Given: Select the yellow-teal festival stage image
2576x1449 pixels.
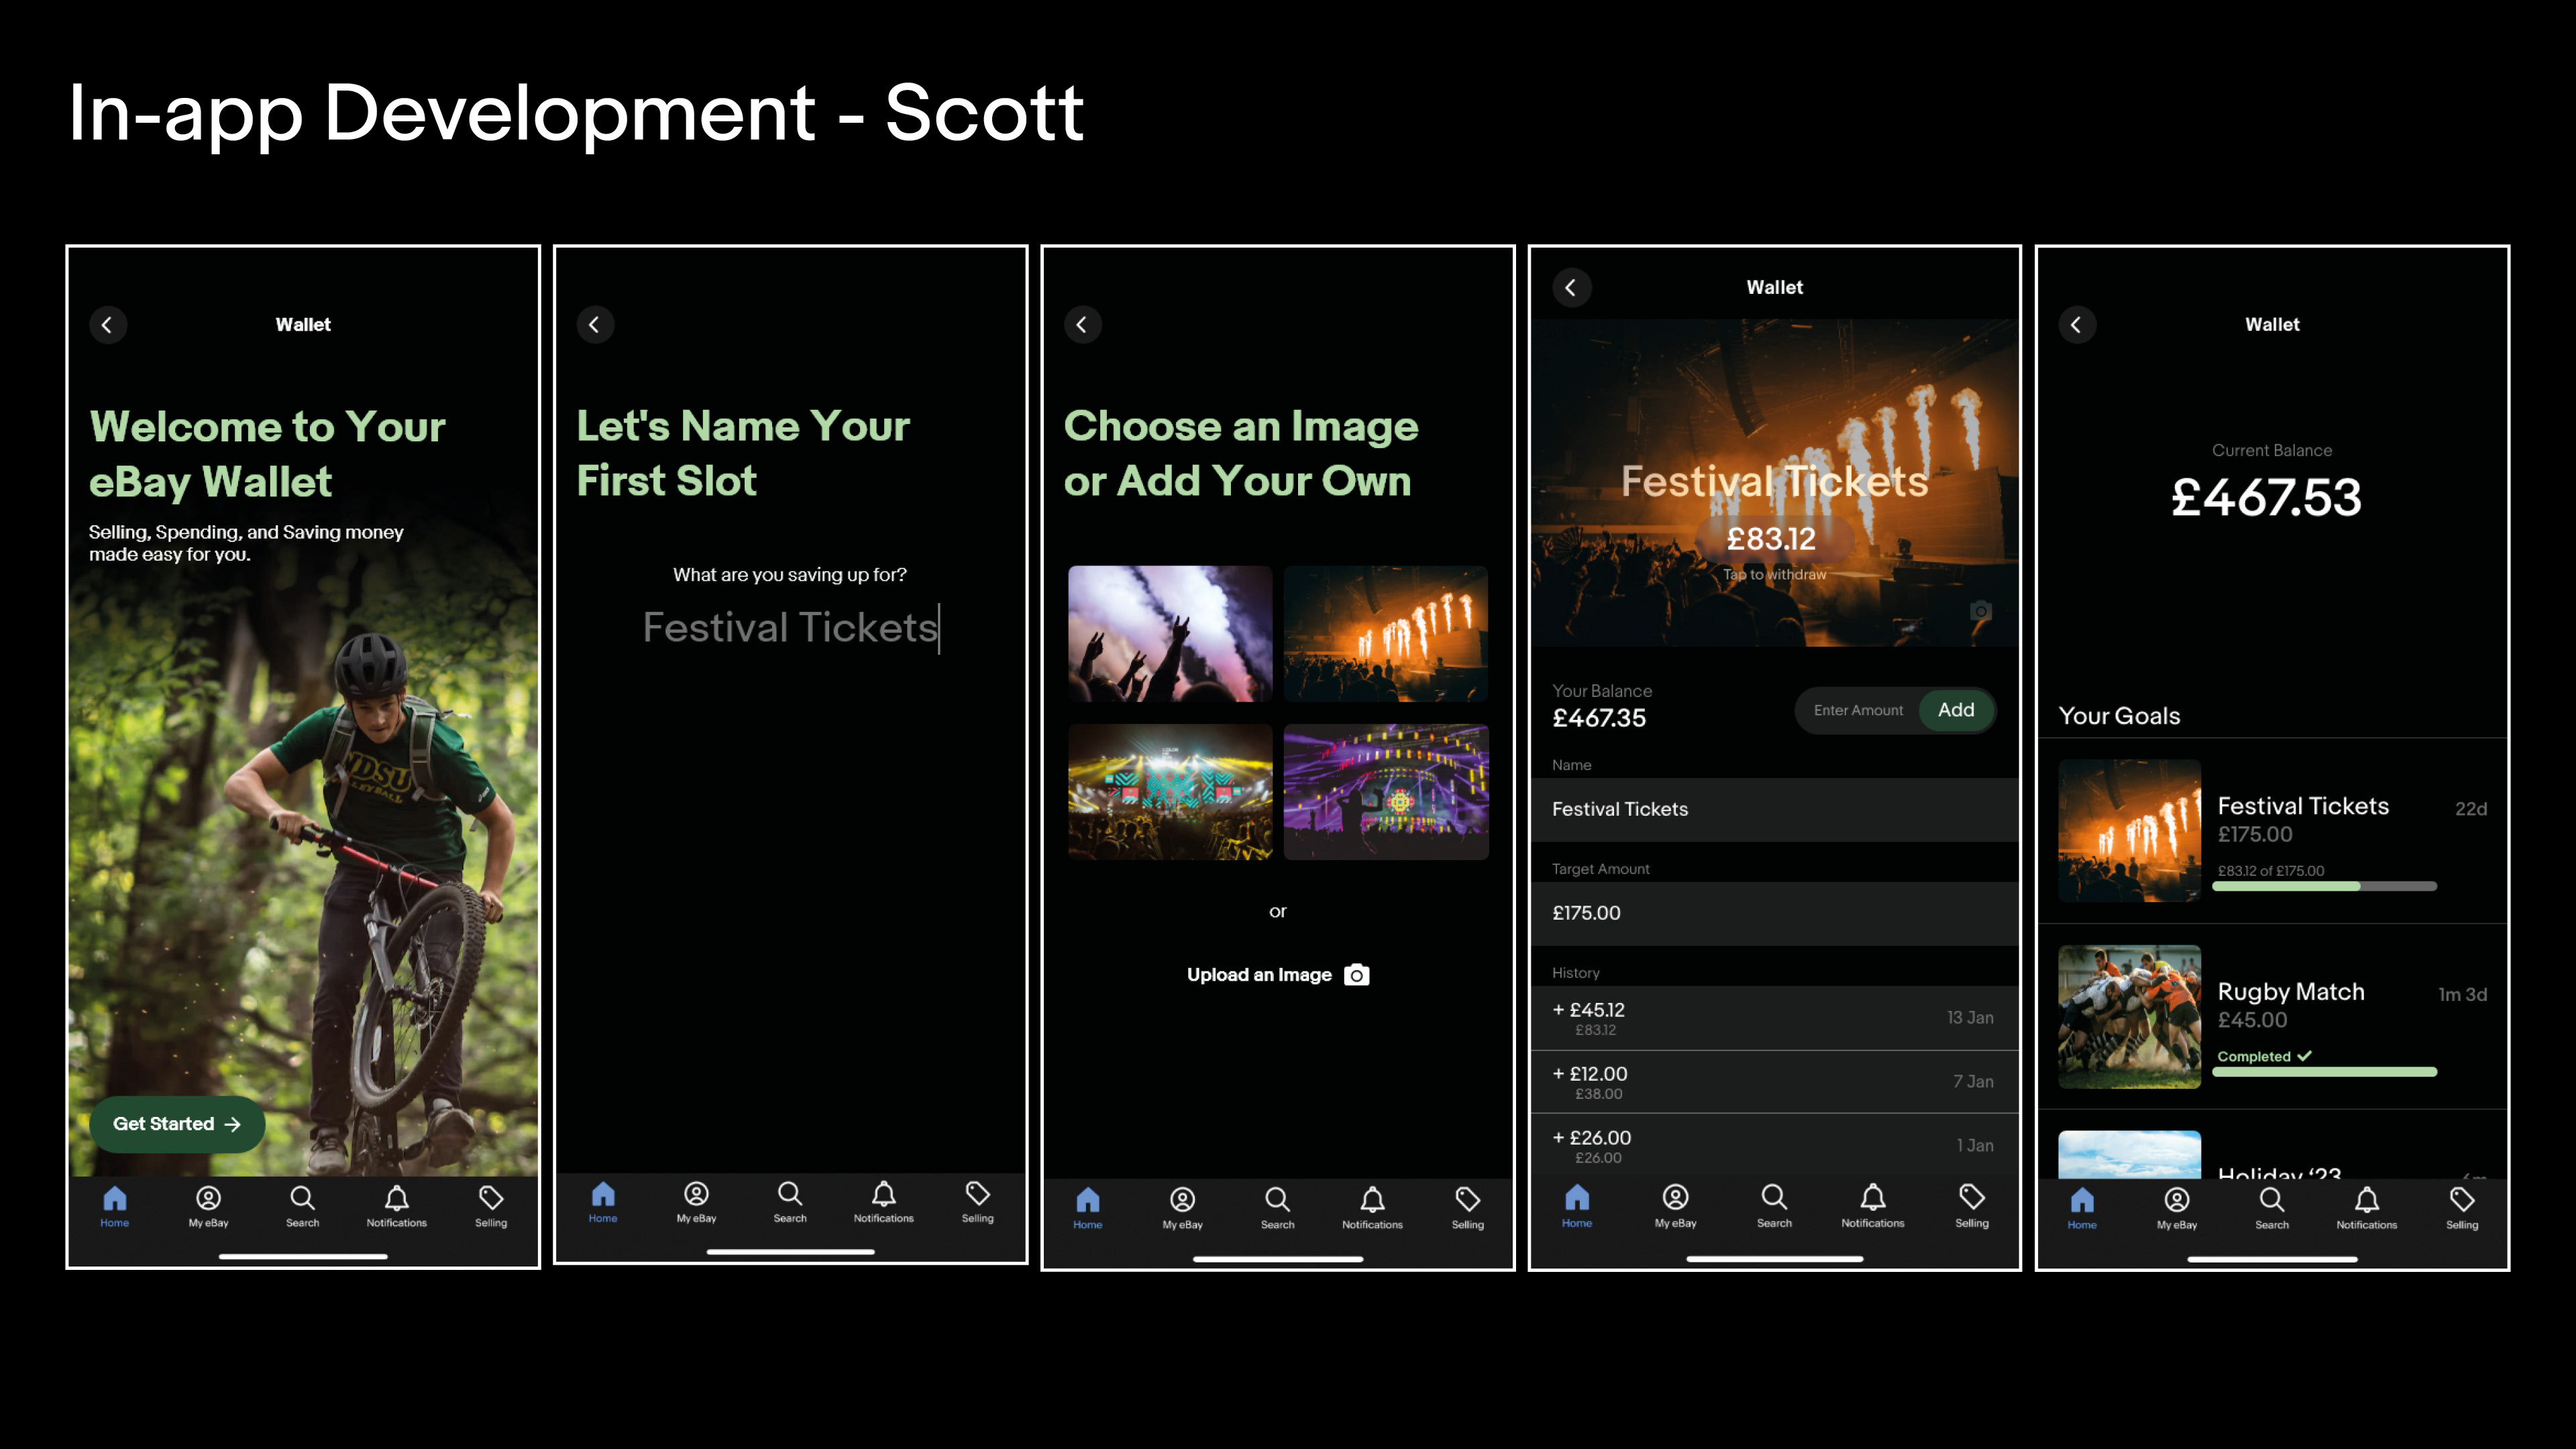Looking at the screenshot, I should tap(1170, 792).
